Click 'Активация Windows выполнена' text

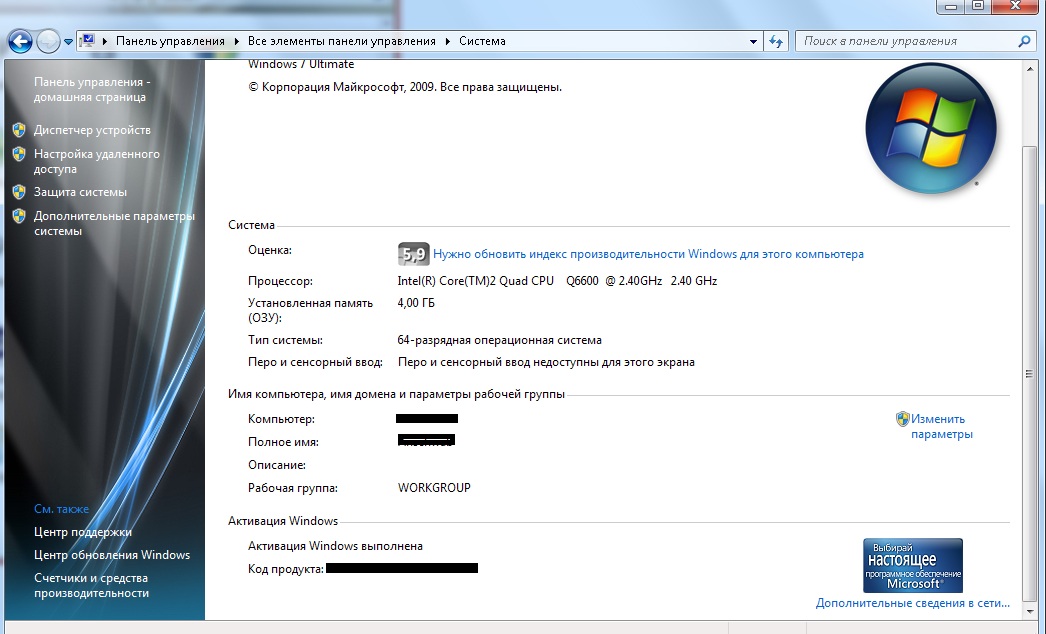click(336, 546)
